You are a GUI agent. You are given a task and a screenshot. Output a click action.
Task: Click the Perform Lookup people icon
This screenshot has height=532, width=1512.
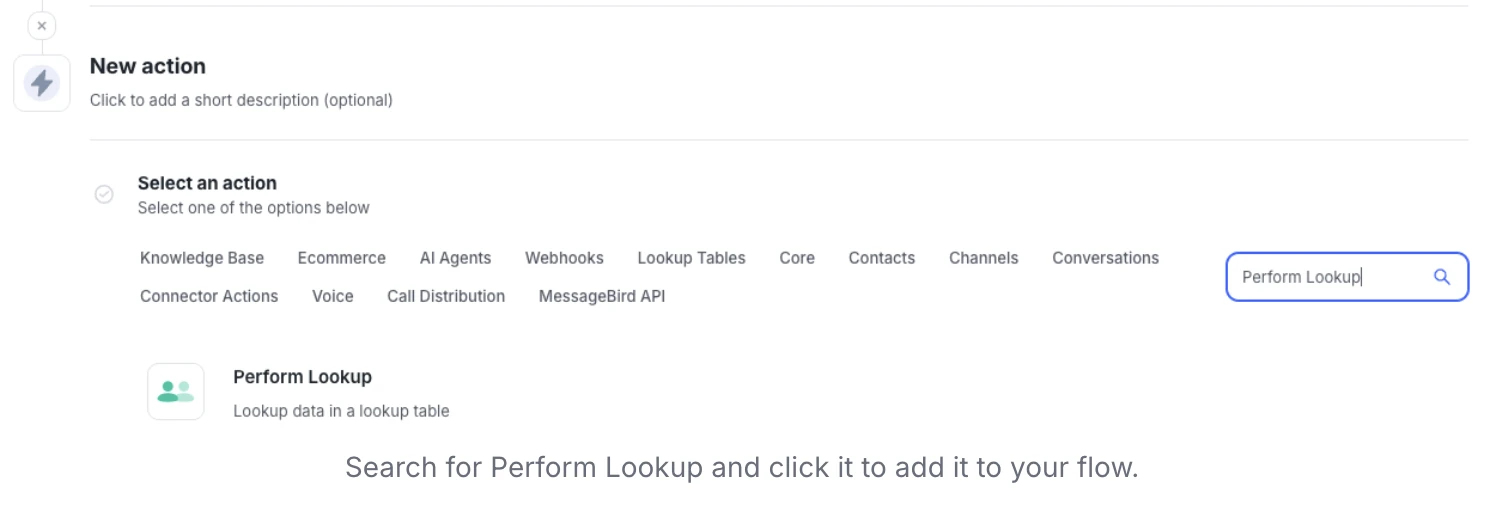point(176,391)
